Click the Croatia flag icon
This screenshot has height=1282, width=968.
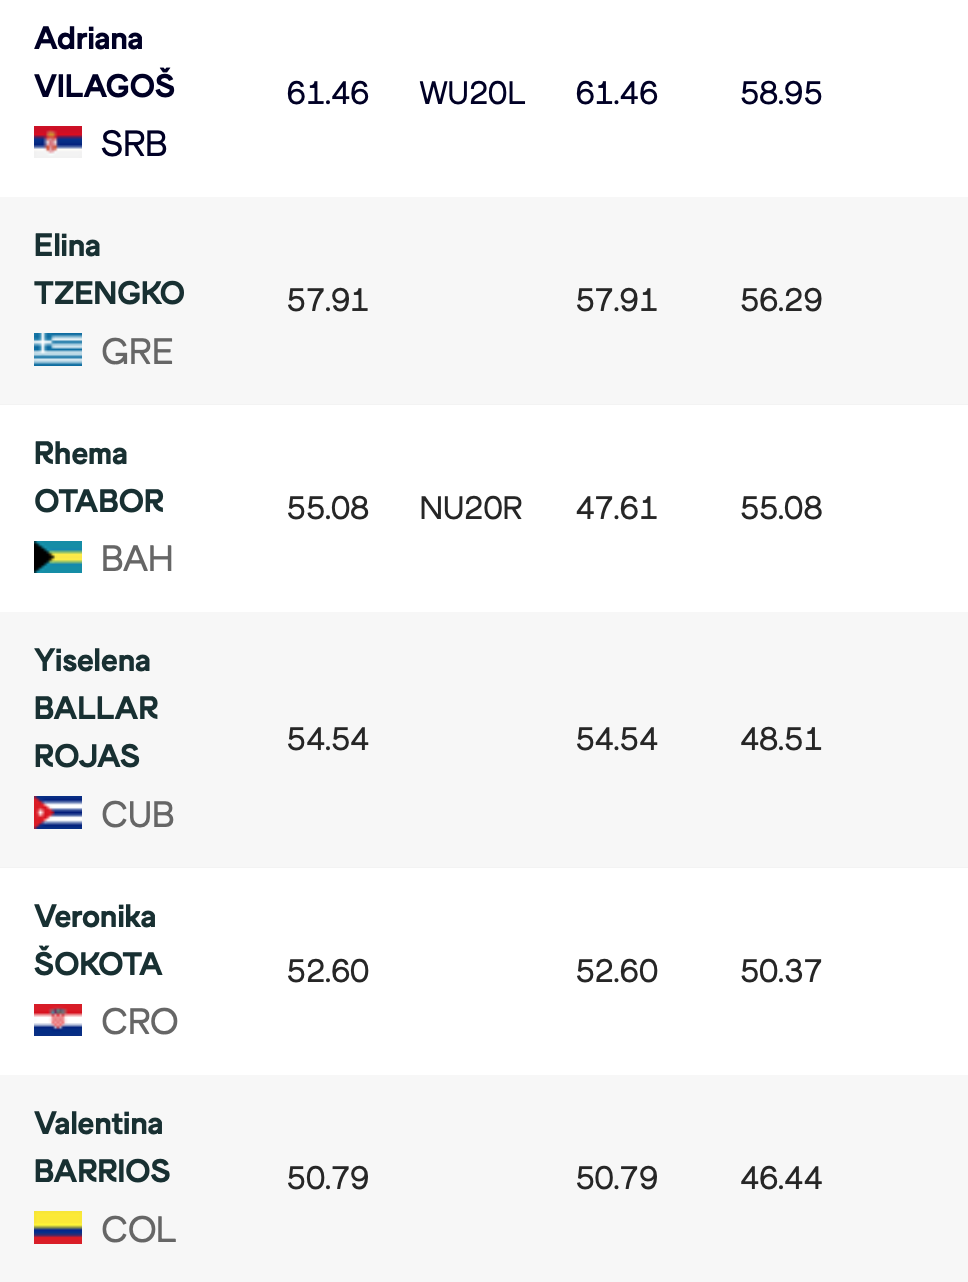click(x=58, y=1020)
